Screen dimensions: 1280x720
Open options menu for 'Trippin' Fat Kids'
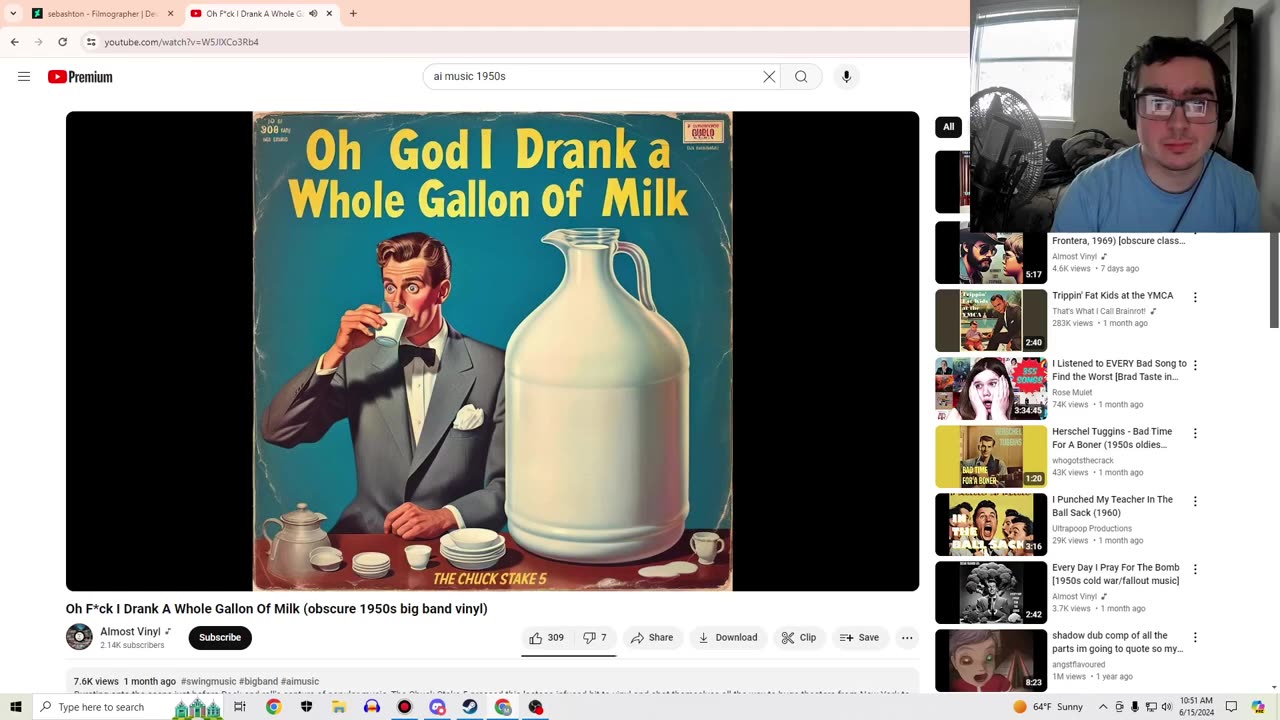point(1194,297)
